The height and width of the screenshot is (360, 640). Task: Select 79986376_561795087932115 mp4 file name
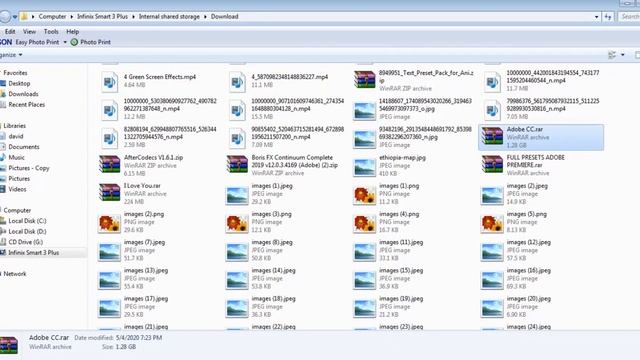pos(553,105)
